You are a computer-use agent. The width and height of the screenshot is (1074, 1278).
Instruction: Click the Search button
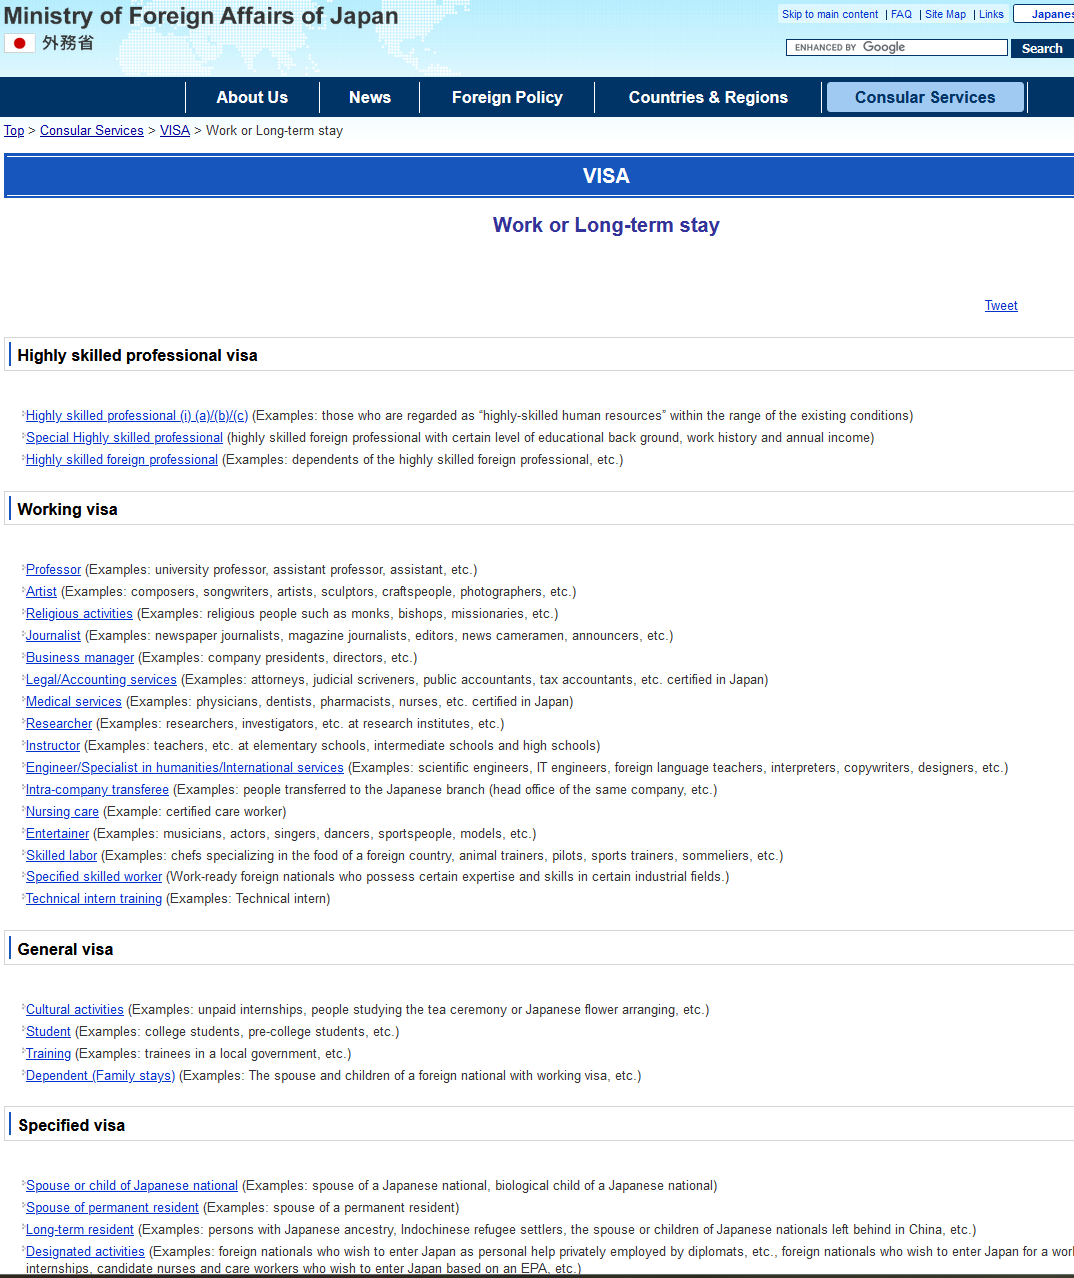coord(1042,48)
